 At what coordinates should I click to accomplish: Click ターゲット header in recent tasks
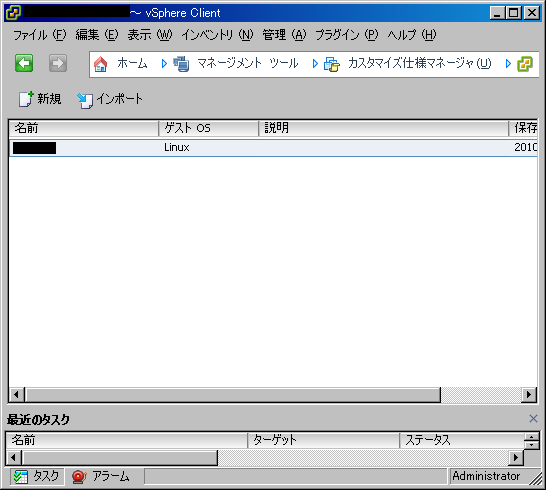point(323,441)
